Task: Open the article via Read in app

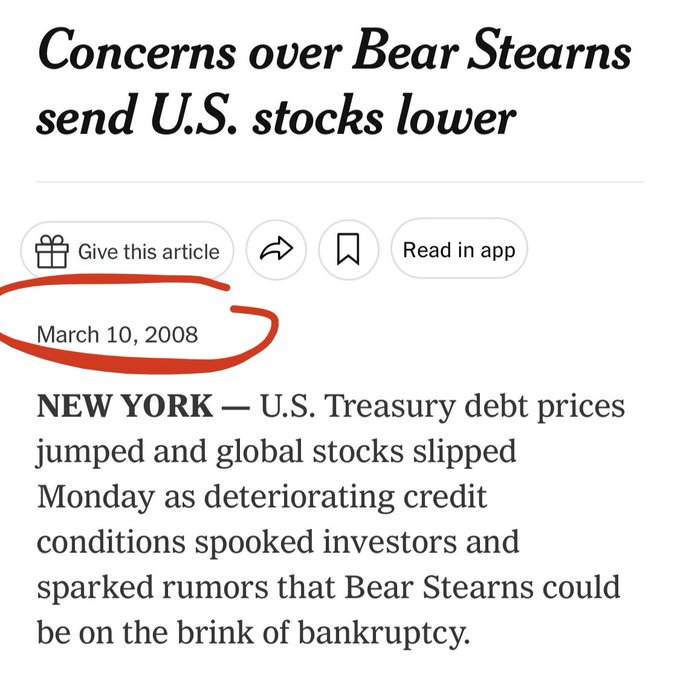Action: 459,248
